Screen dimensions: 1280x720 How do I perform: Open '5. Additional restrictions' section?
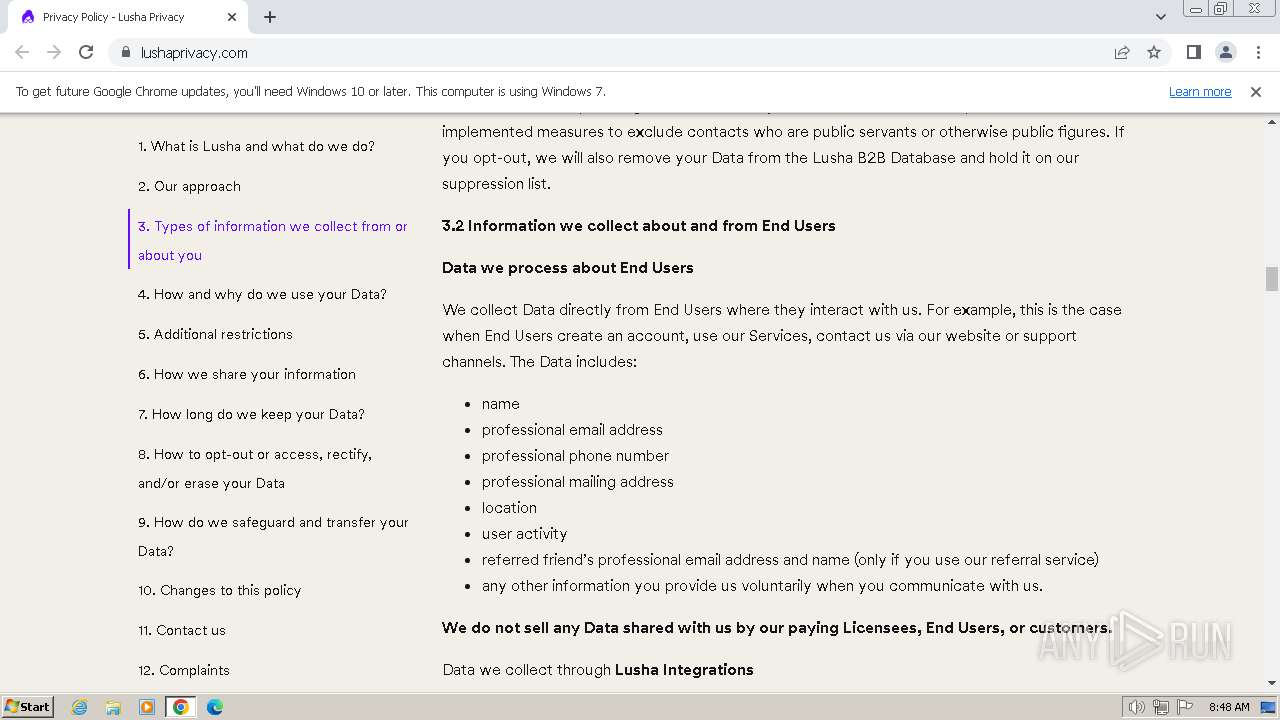(215, 334)
